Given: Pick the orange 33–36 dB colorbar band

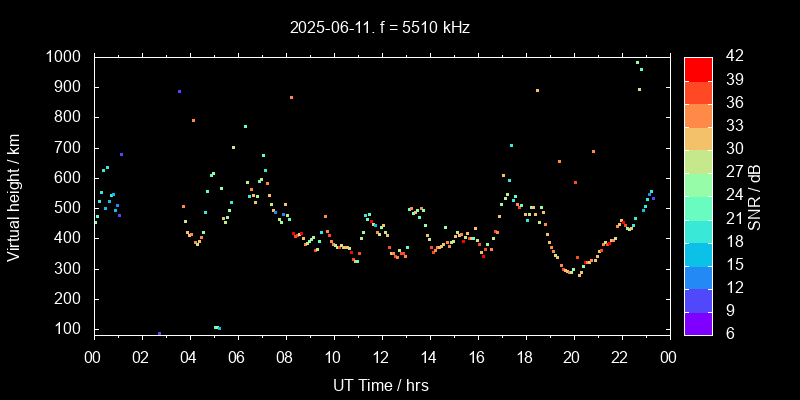Looking at the screenshot, I should tap(698, 115).
